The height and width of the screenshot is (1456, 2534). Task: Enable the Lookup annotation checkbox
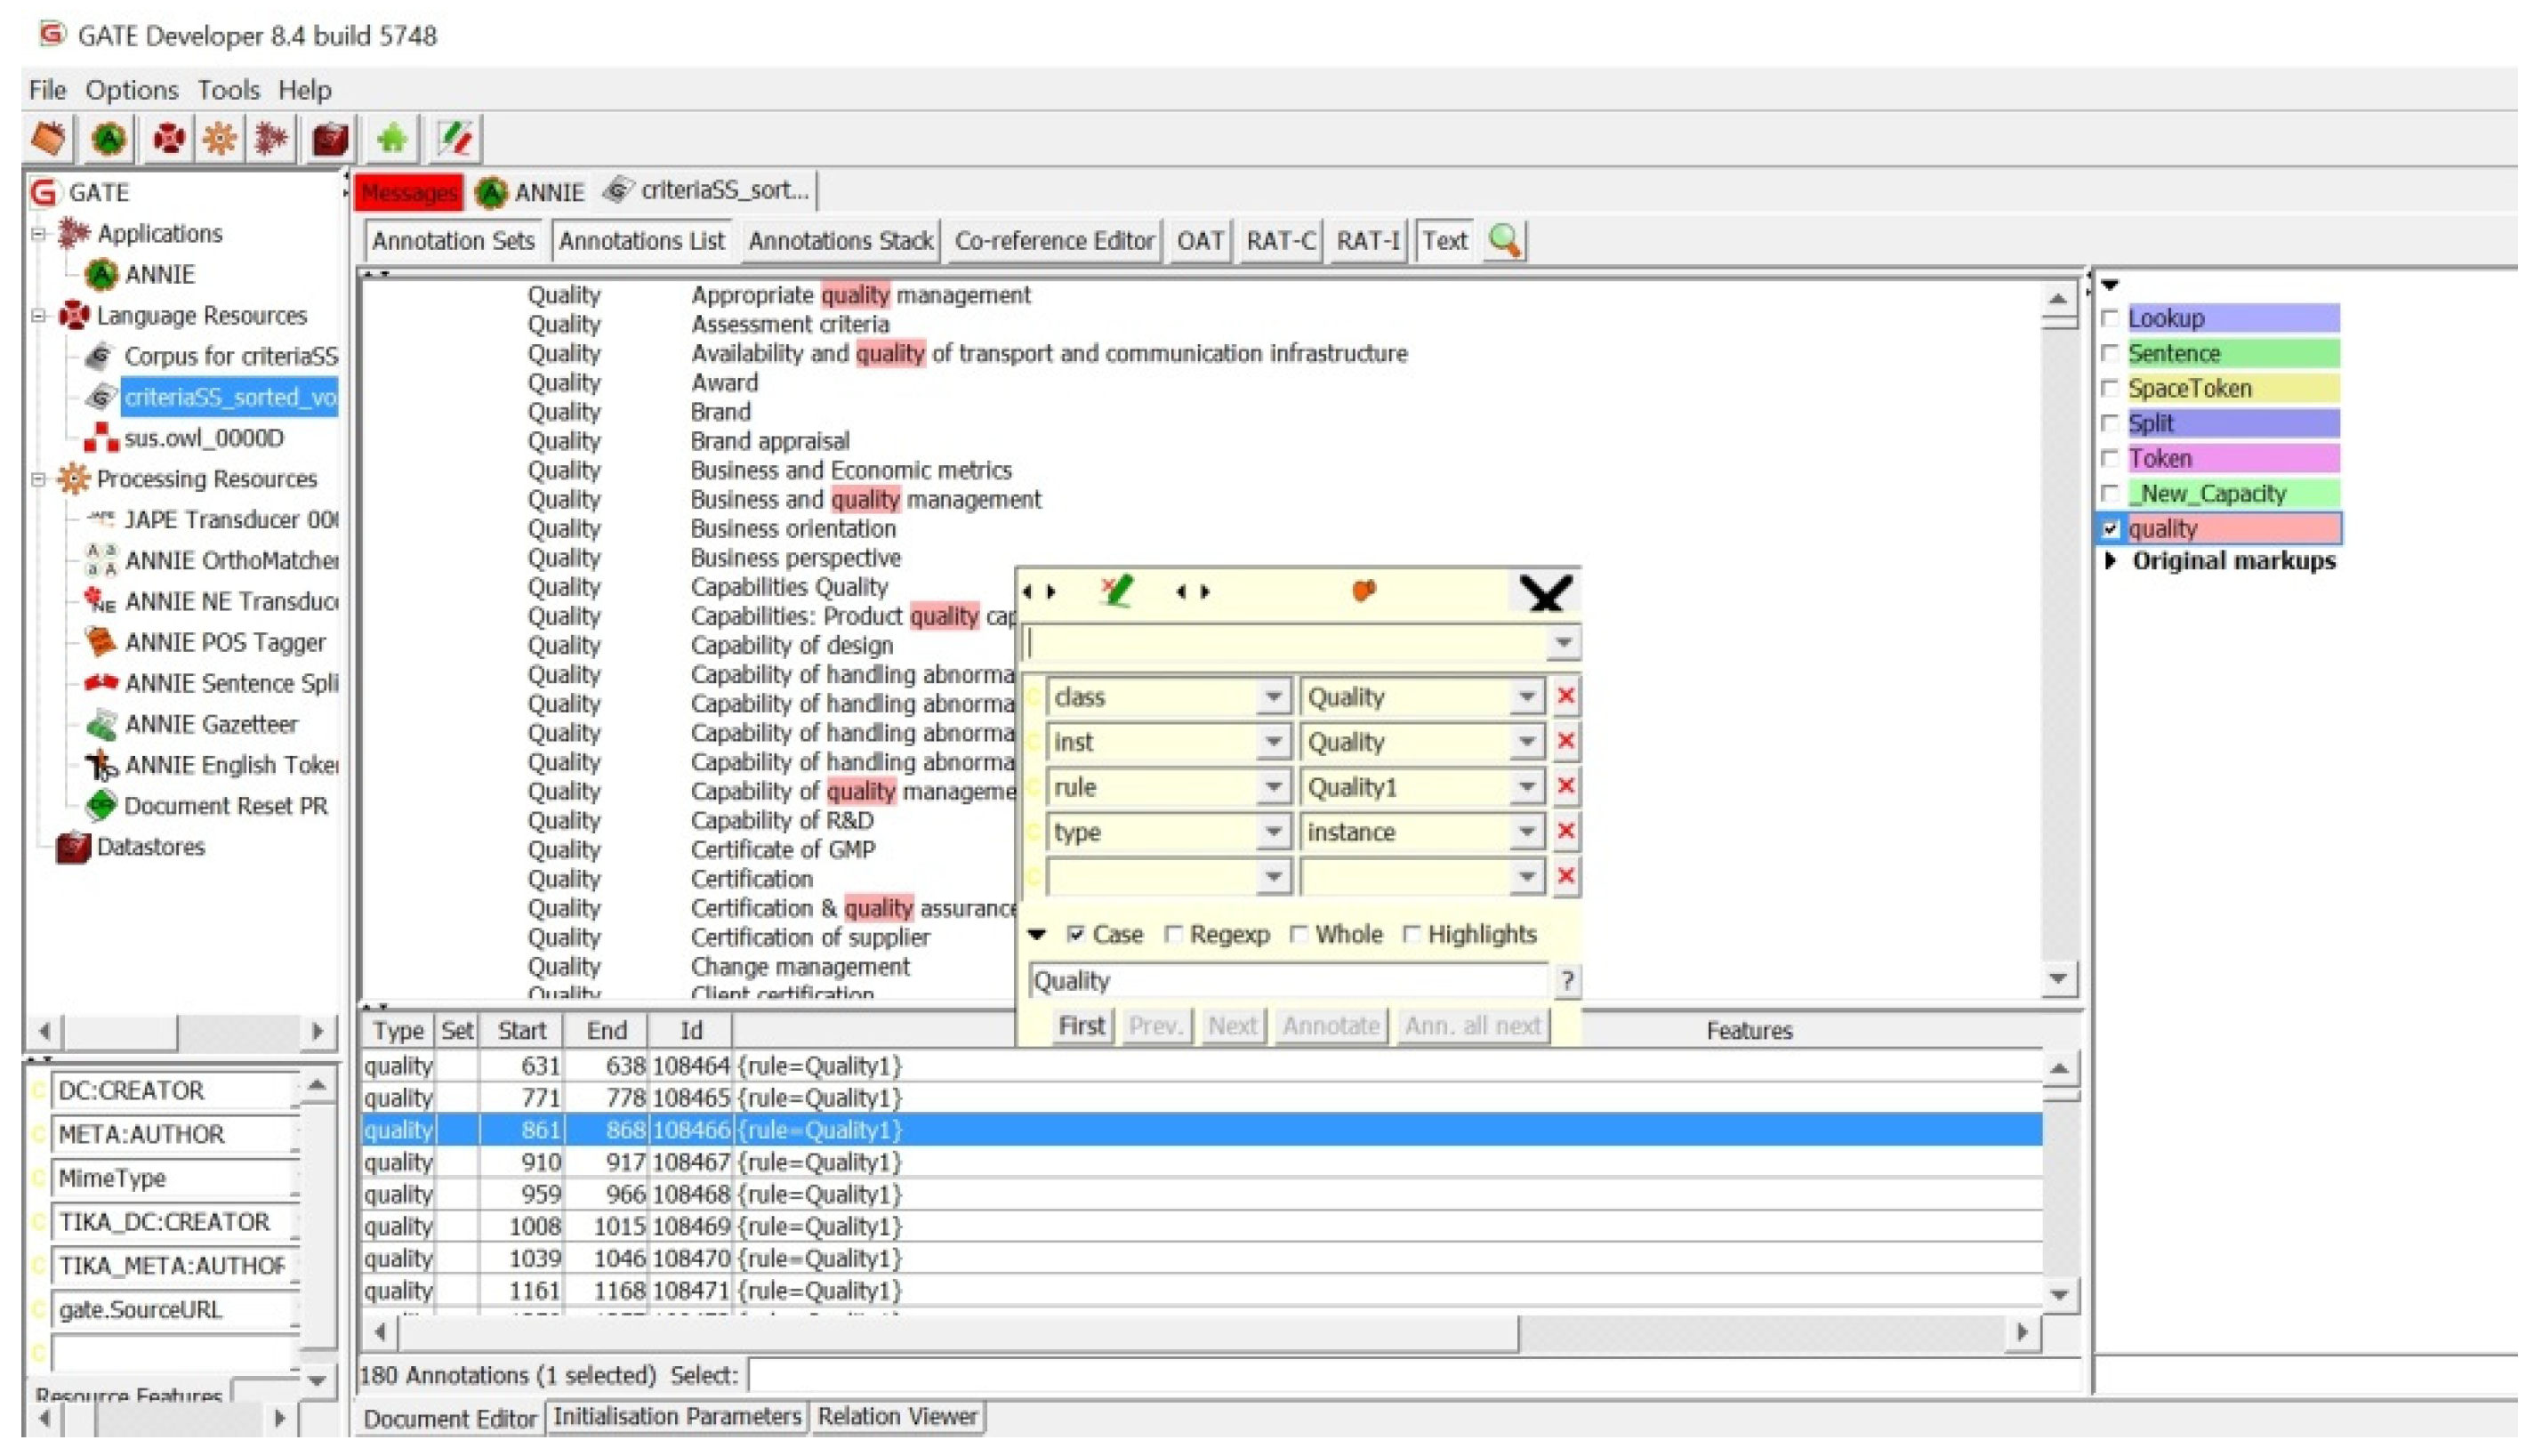(2111, 318)
